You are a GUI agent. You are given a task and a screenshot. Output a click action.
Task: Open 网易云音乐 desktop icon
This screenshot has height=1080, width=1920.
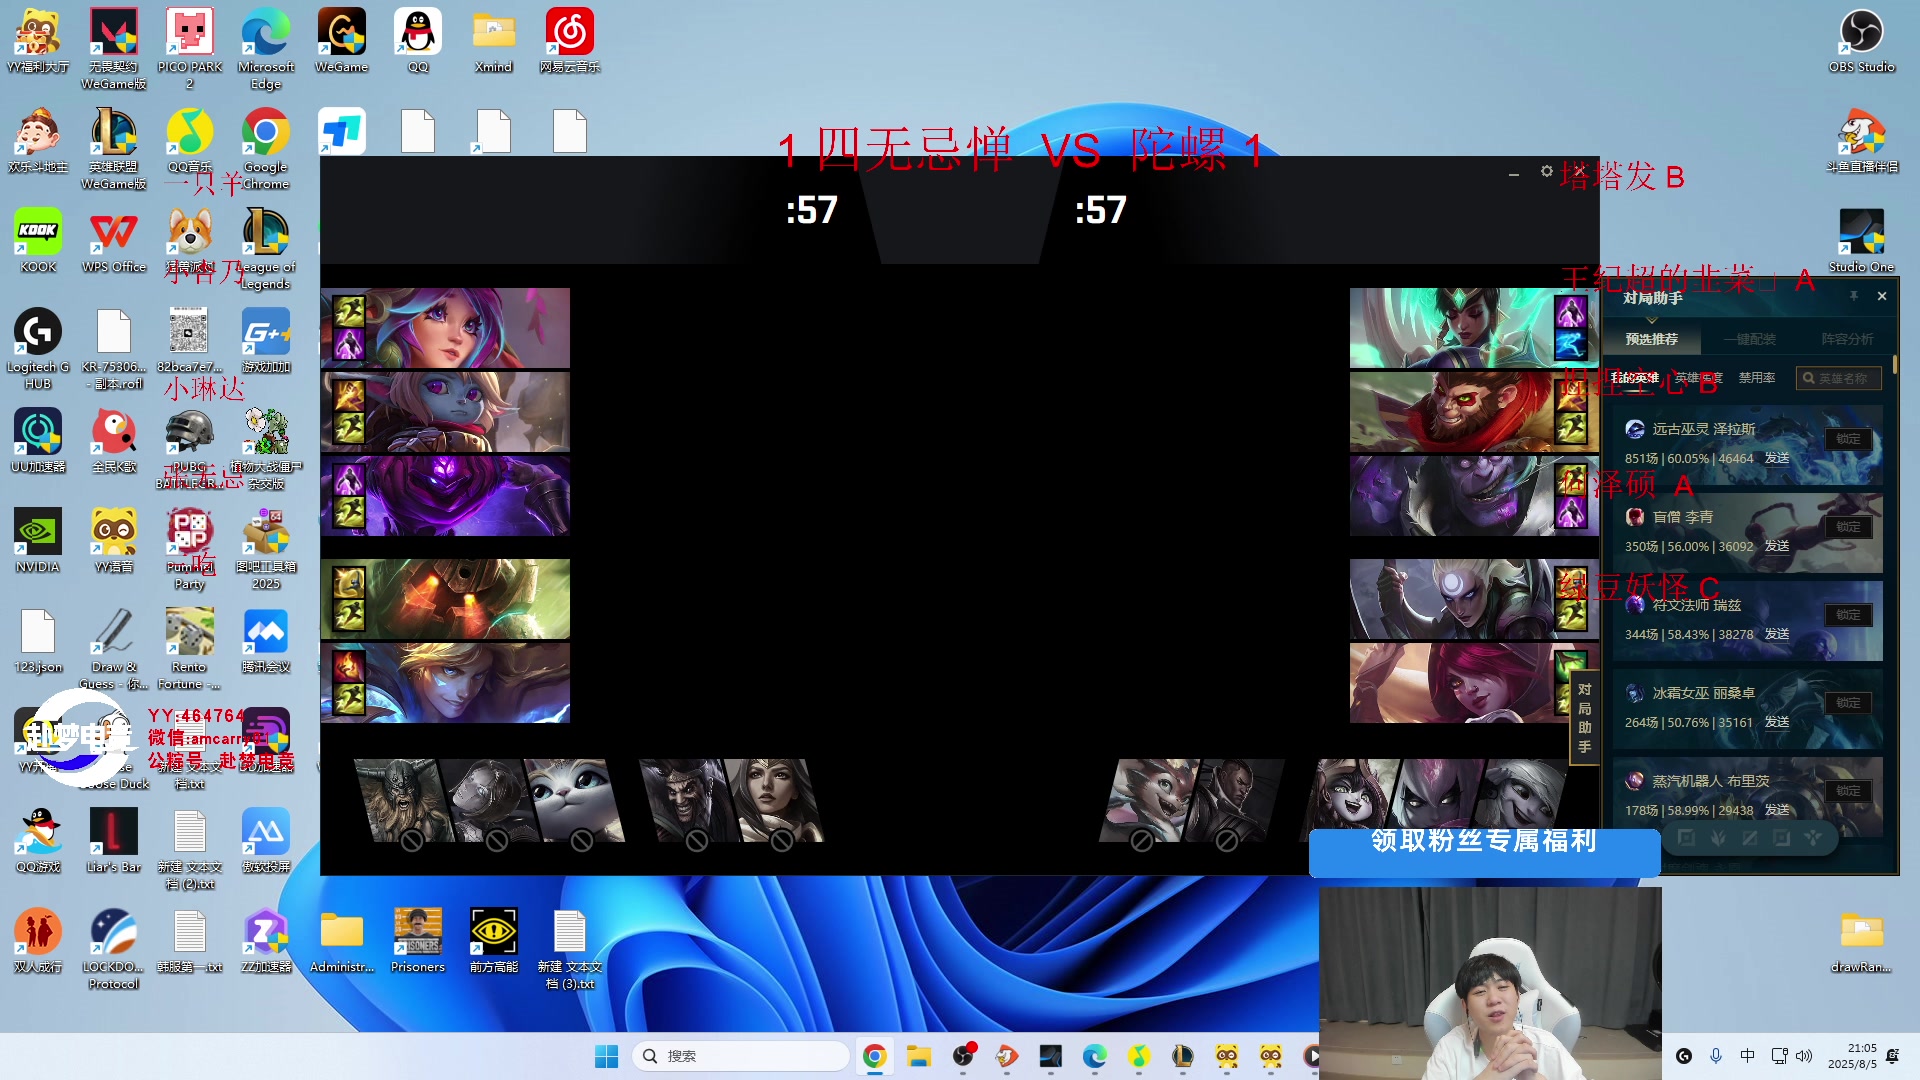(x=569, y=40)
